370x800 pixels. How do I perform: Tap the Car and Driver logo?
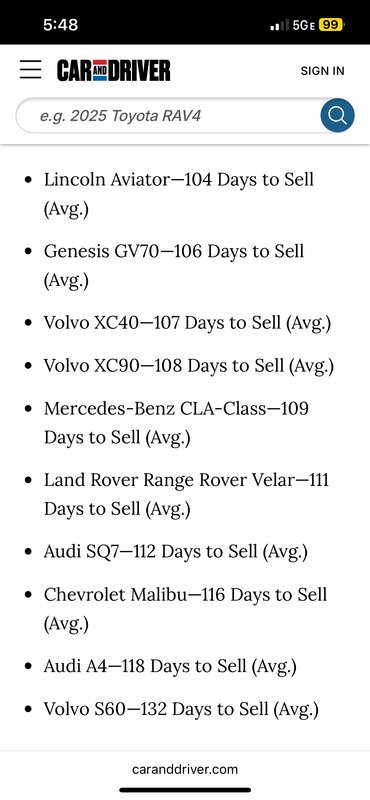[x=114, y=70]
